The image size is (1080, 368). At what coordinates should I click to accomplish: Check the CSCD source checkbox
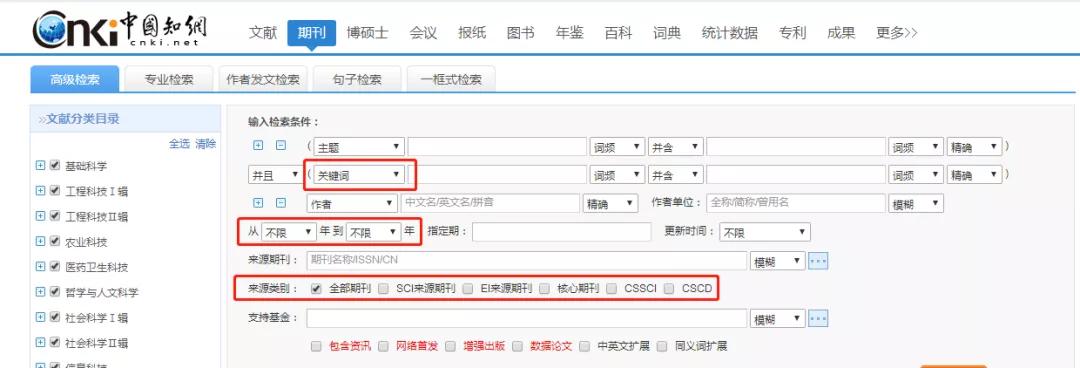point(669,288)
